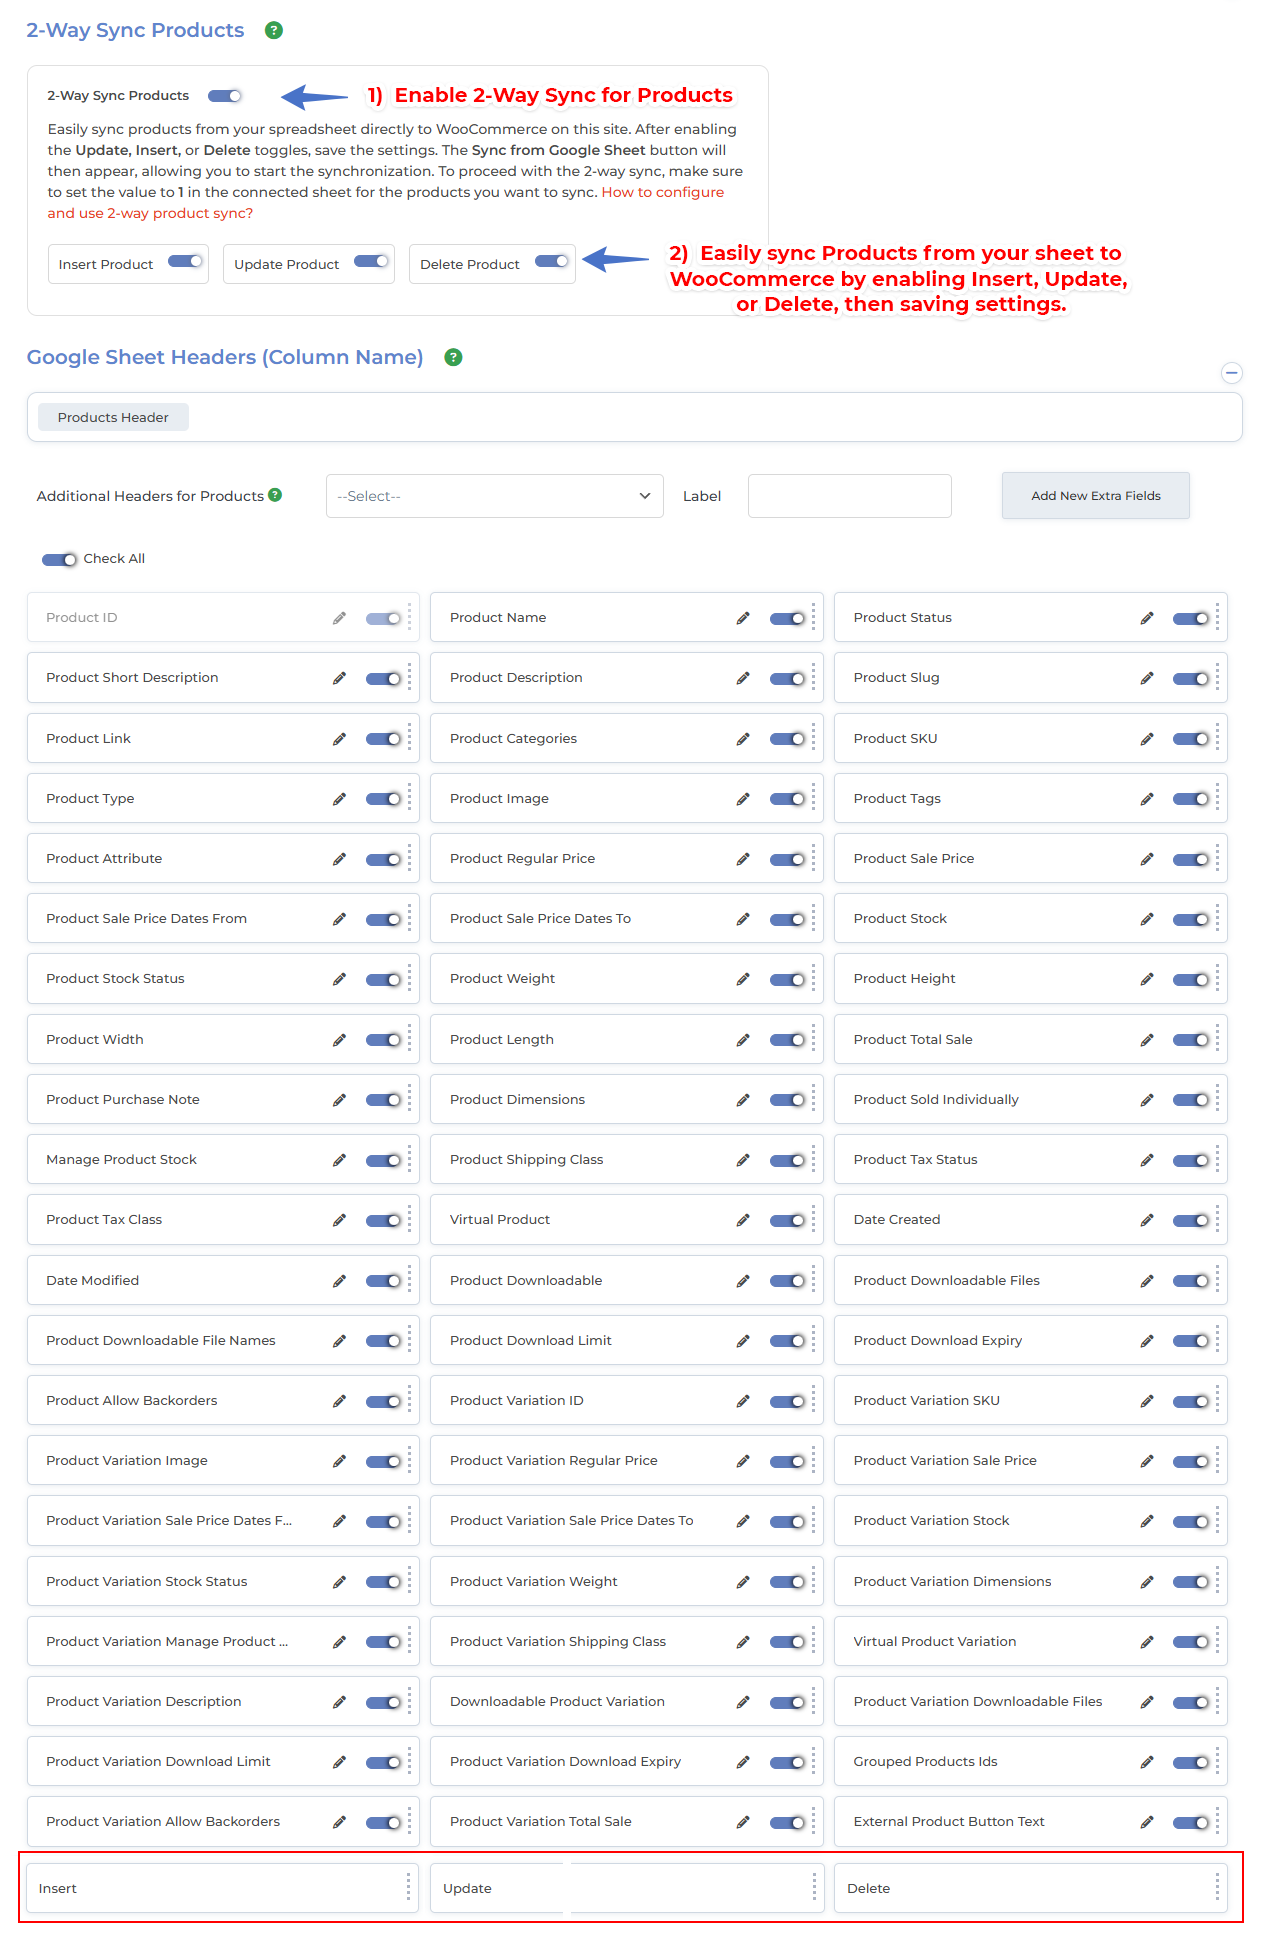Toggle the Insert Product switch

pyautogui.click(x=185, y=262)
